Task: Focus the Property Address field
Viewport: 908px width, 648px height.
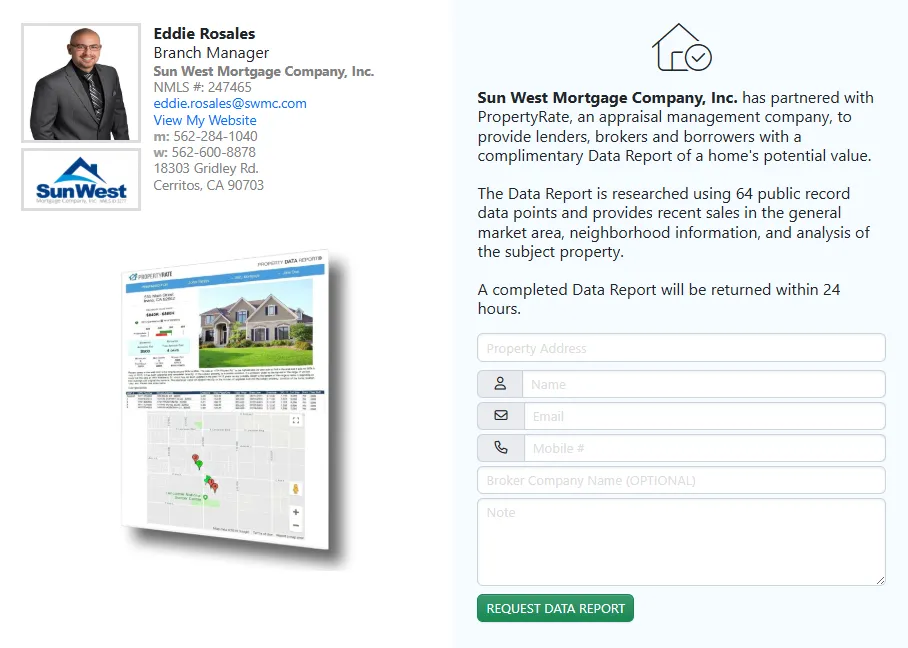Action: (681, 348)
